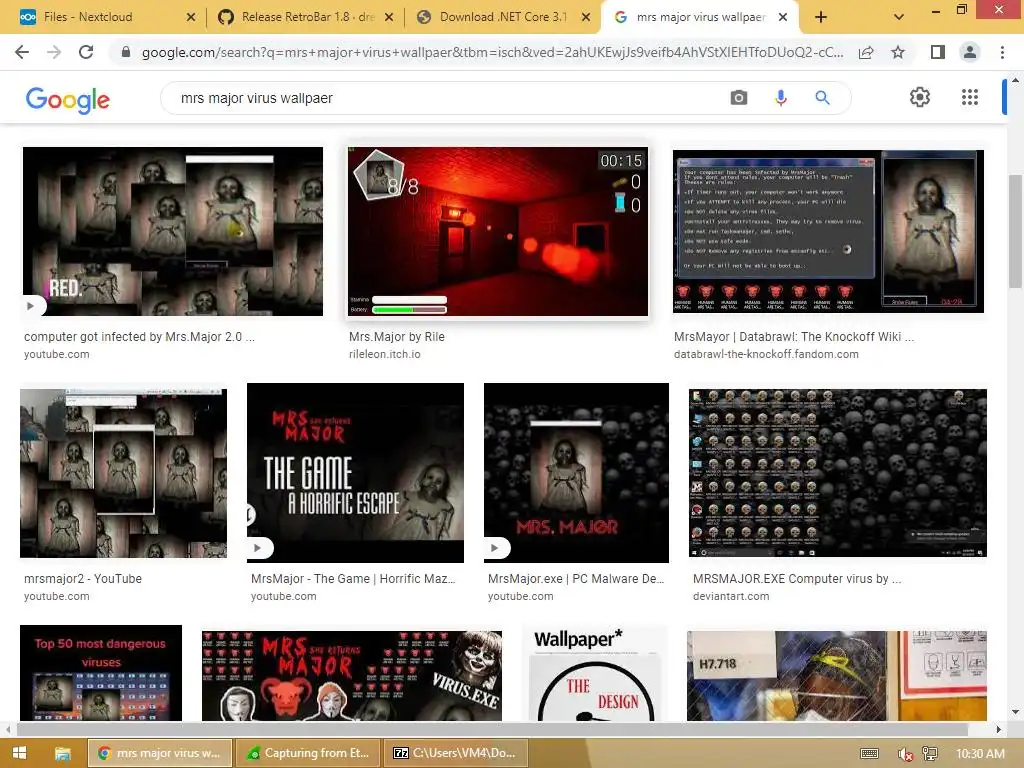Switch to Download .NET Core 3.1 tab

pyautogui.click(x=503, y=17)
